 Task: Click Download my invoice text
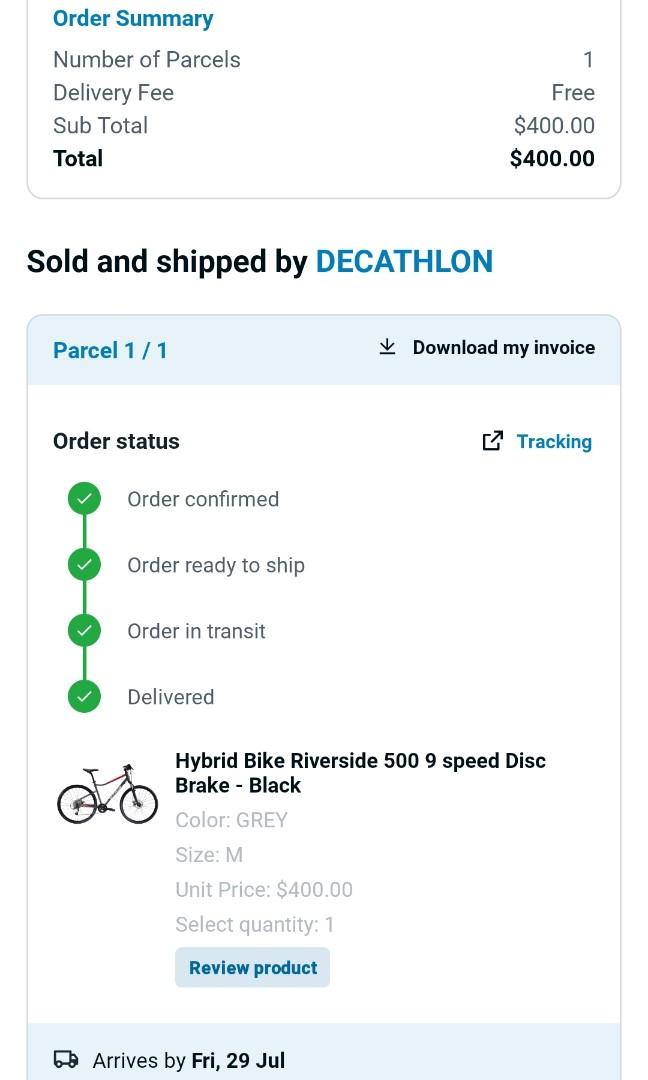click(503, 347)
